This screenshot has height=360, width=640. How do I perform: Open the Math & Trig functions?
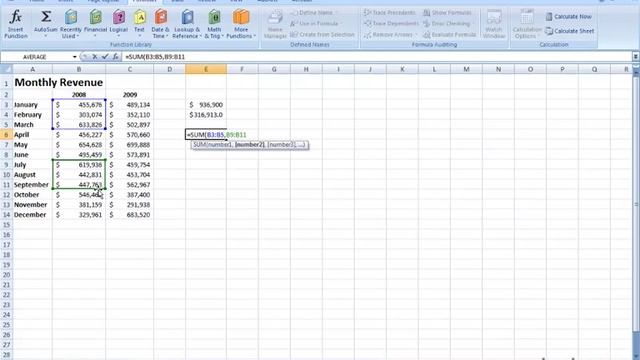pyautogui.click(x=214, y=24)
